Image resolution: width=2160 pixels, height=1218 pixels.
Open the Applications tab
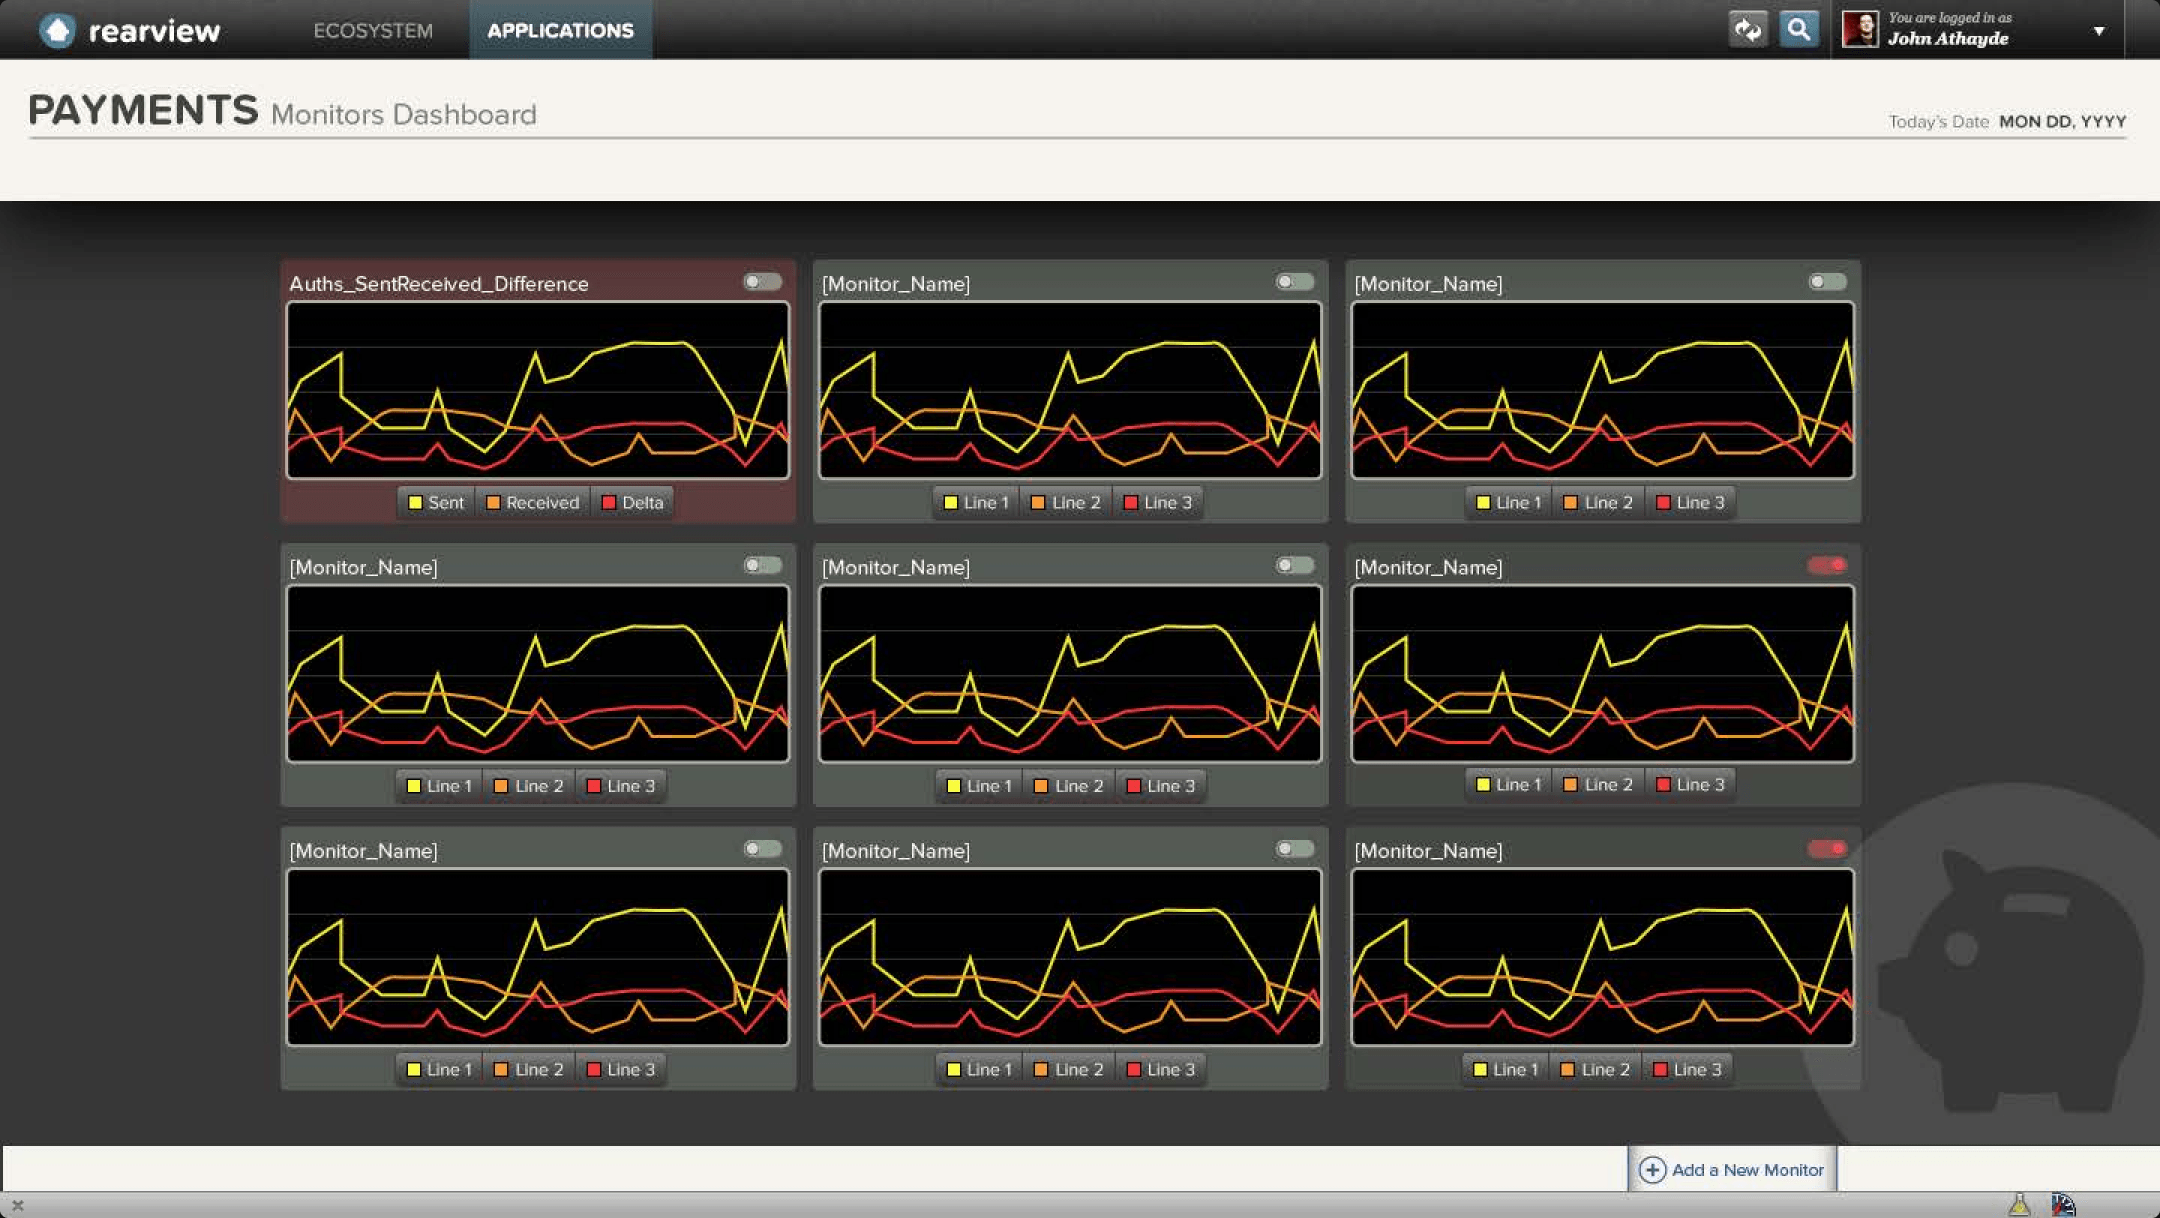(560, 30)
